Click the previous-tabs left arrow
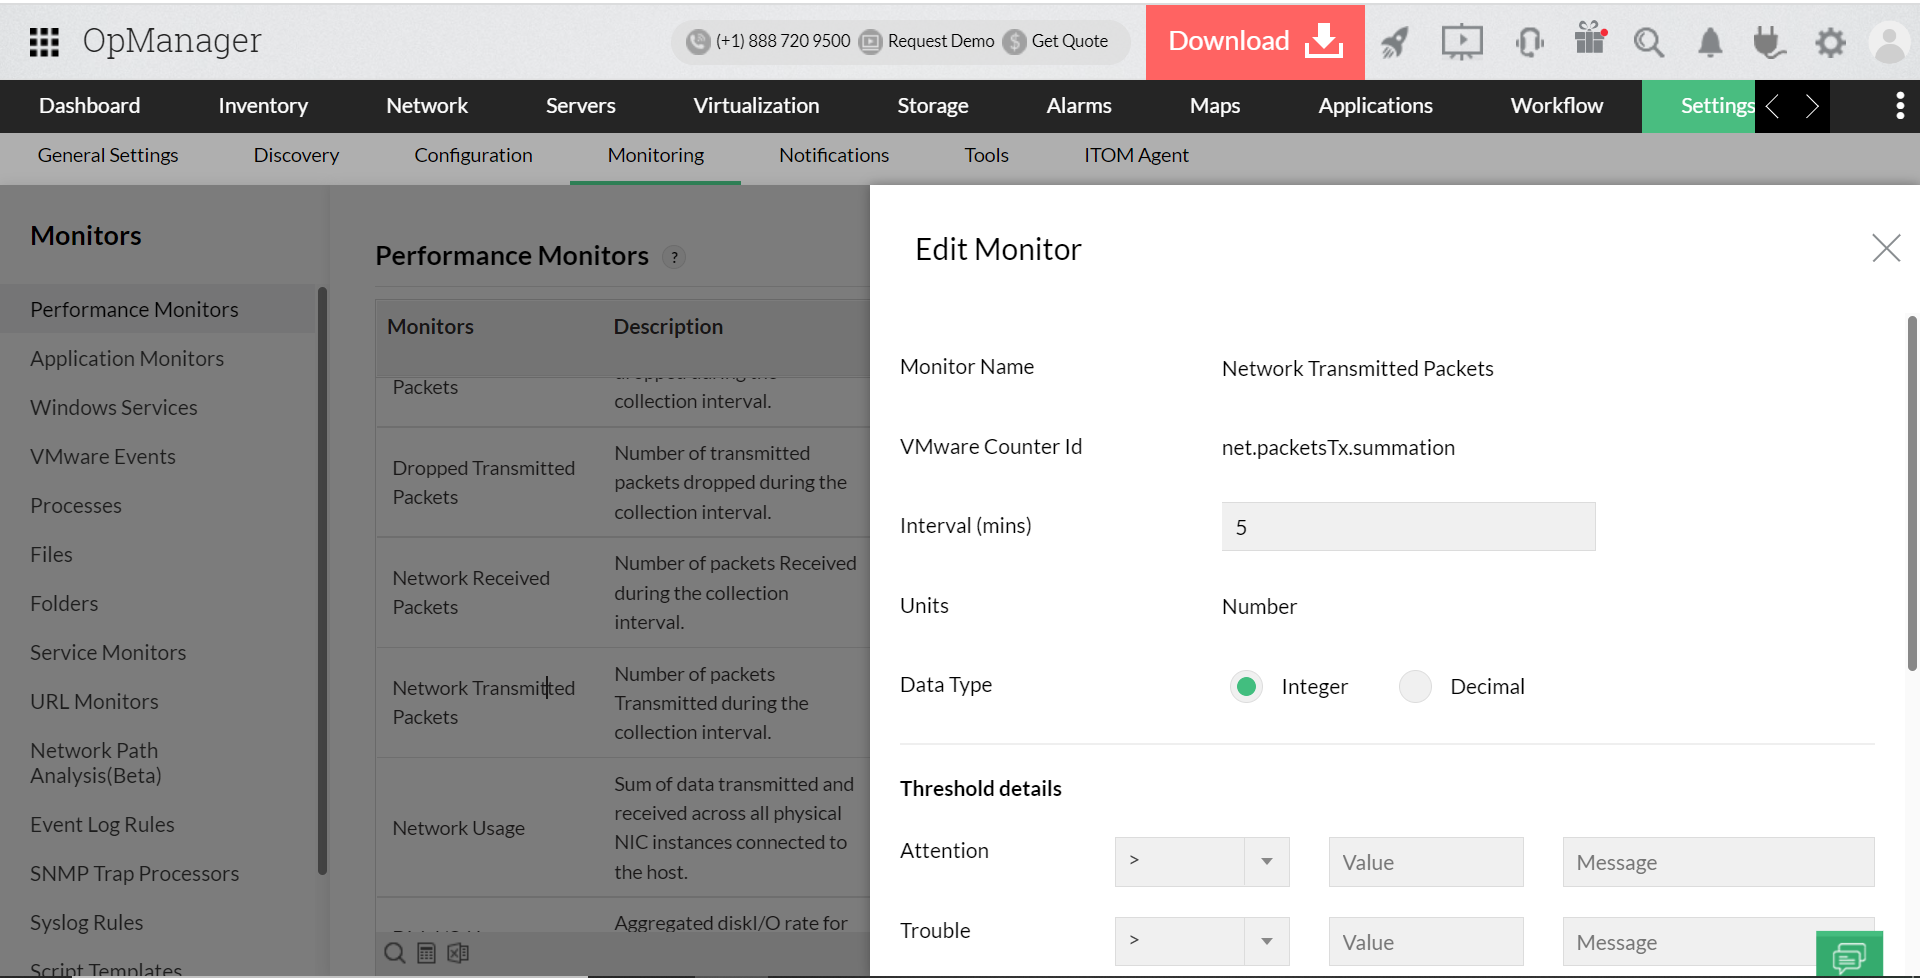Viewport: 1920px width, 978px height. click(x=1773, y=106)
